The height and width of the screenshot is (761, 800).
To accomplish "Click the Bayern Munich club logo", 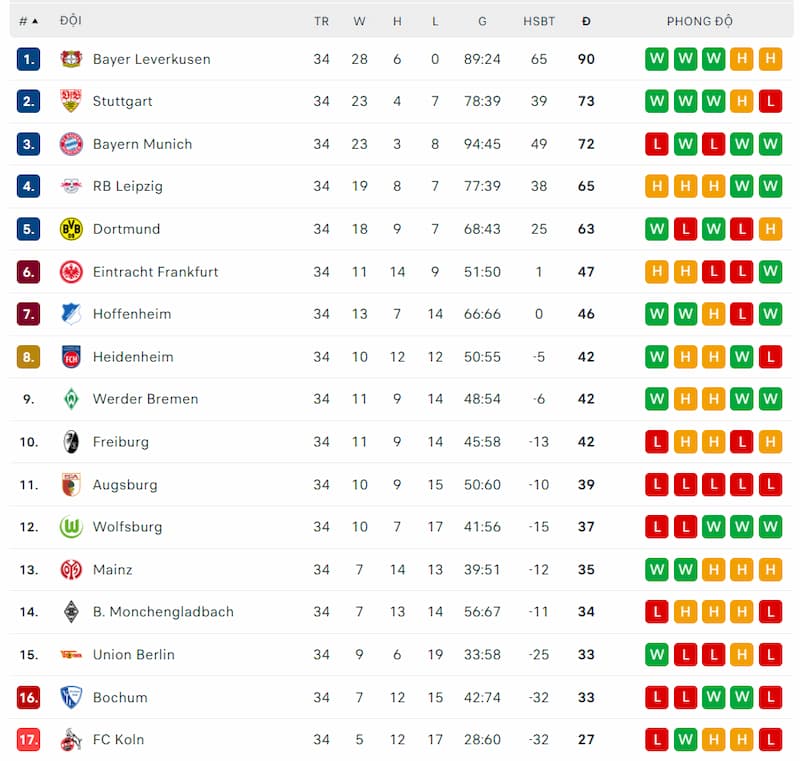I will (71, 144).
